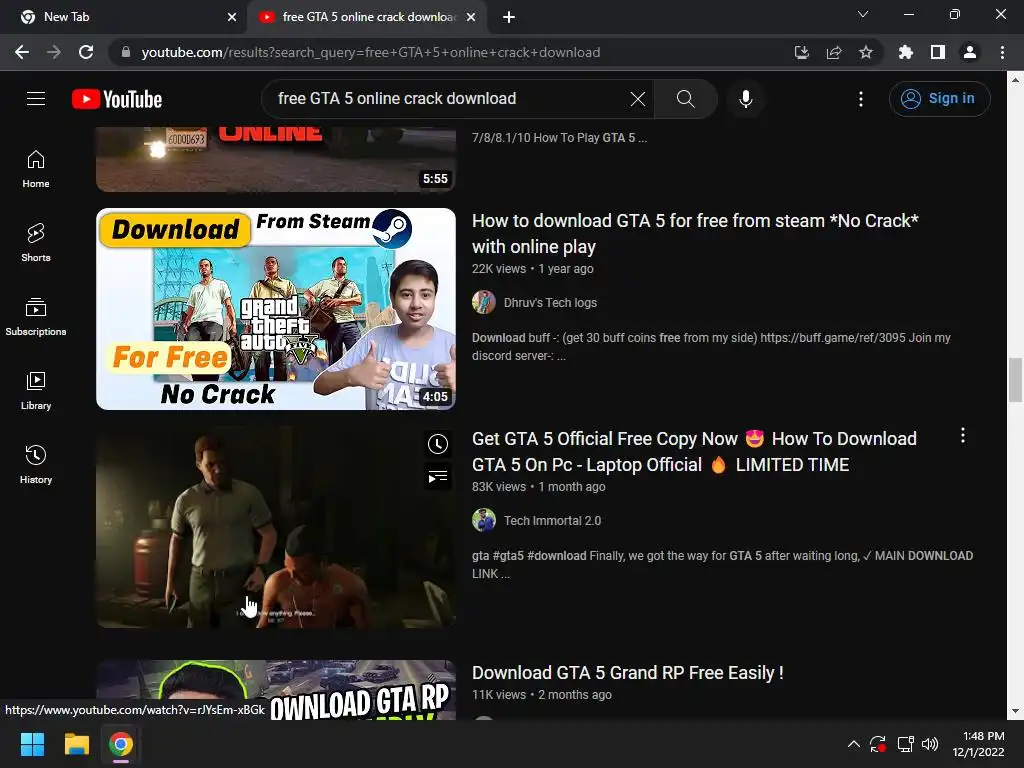Open action menu for Get GTA 5 Official video

(963, 436)
